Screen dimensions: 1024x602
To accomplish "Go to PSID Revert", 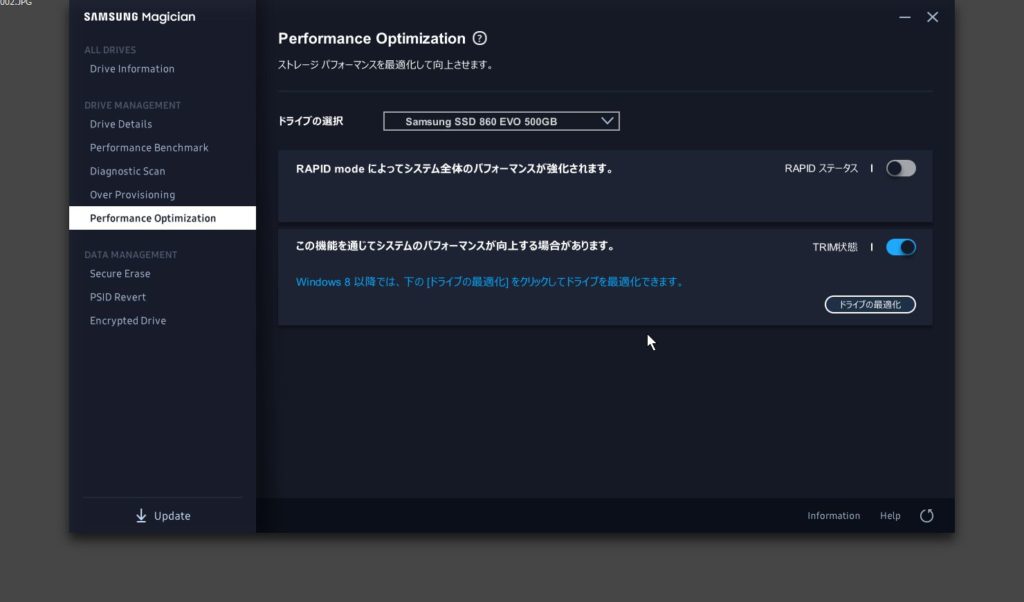I will coord(118,297).
